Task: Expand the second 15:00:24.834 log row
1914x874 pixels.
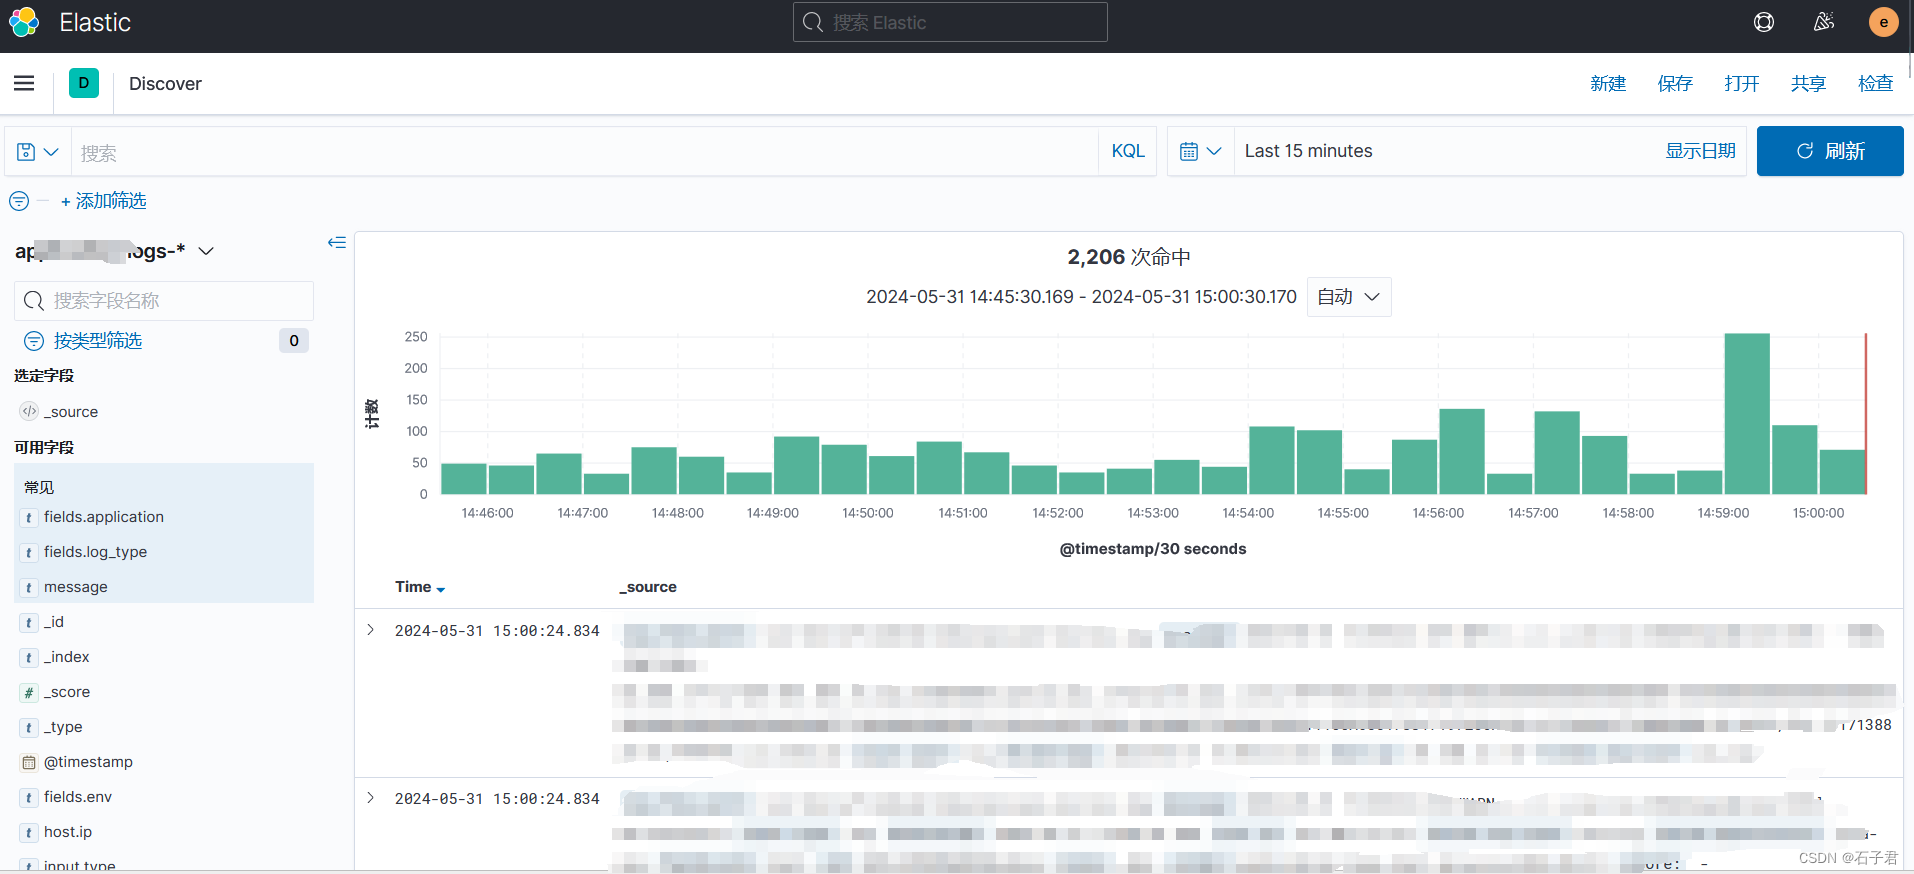Action: tap(371, 798)
